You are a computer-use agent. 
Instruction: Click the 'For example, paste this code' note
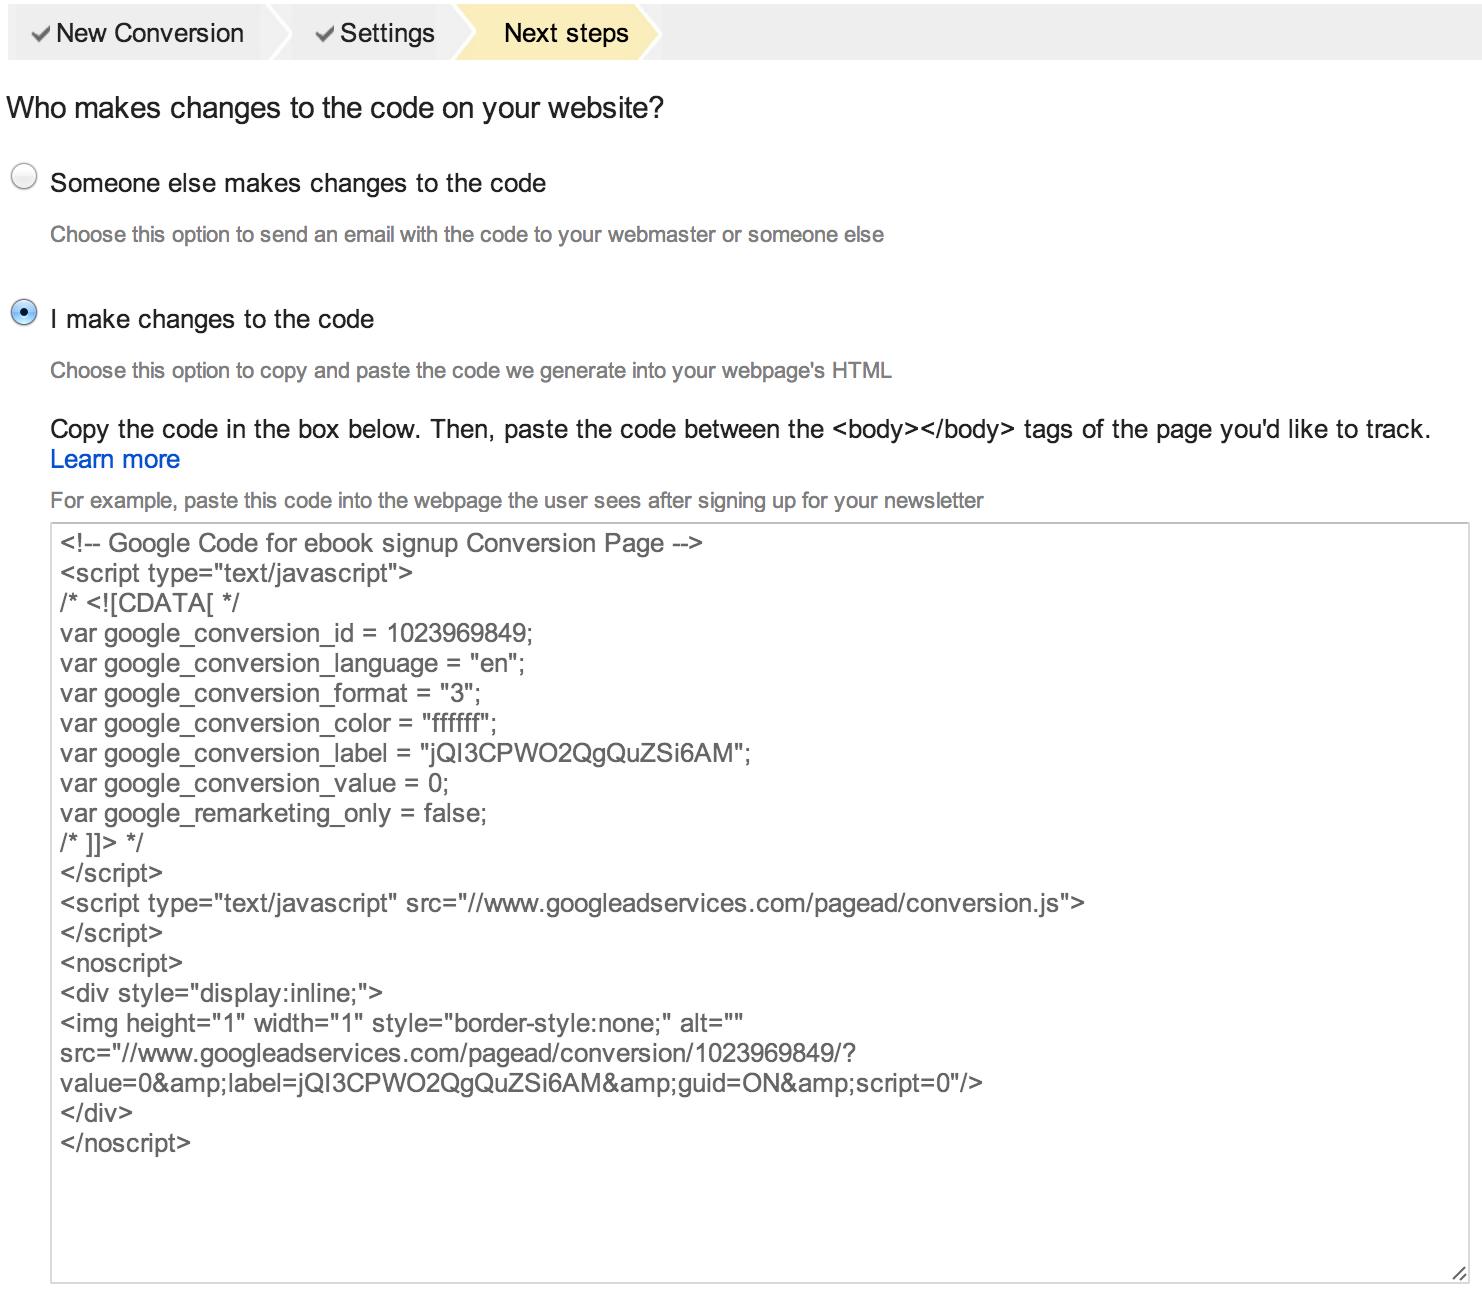[517, 501]
